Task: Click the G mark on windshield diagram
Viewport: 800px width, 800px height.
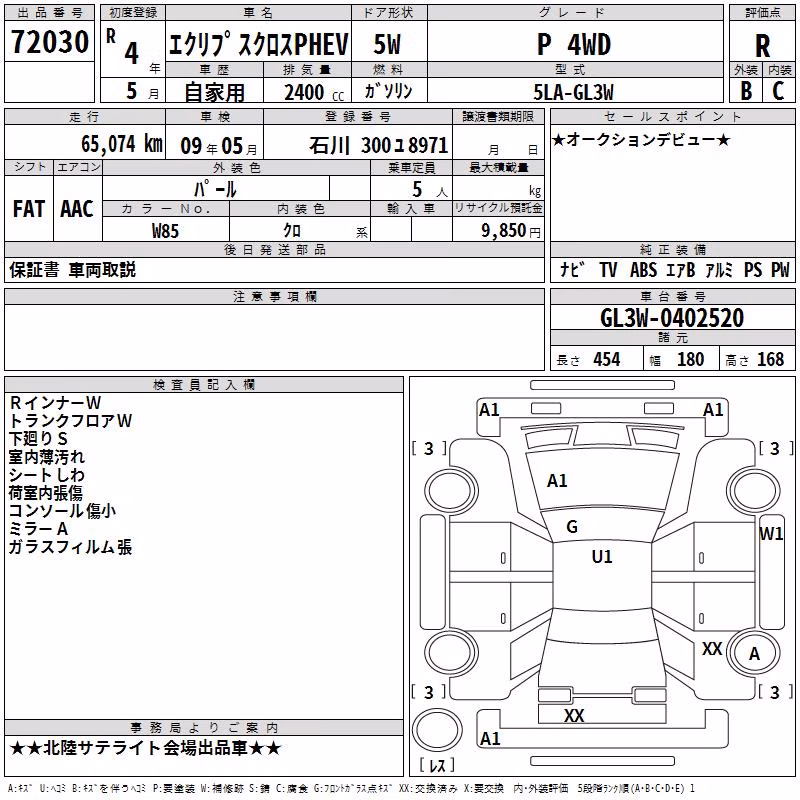Action: 572,527
